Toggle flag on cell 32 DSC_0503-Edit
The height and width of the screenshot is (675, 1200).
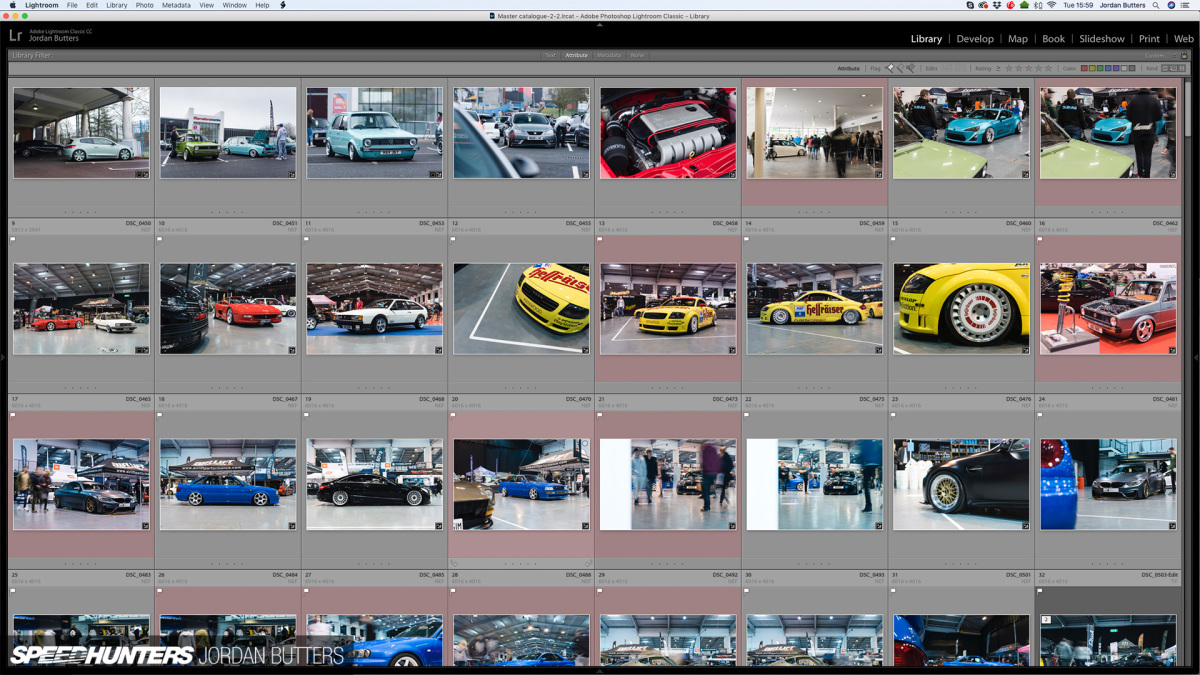click(1040, 591)
